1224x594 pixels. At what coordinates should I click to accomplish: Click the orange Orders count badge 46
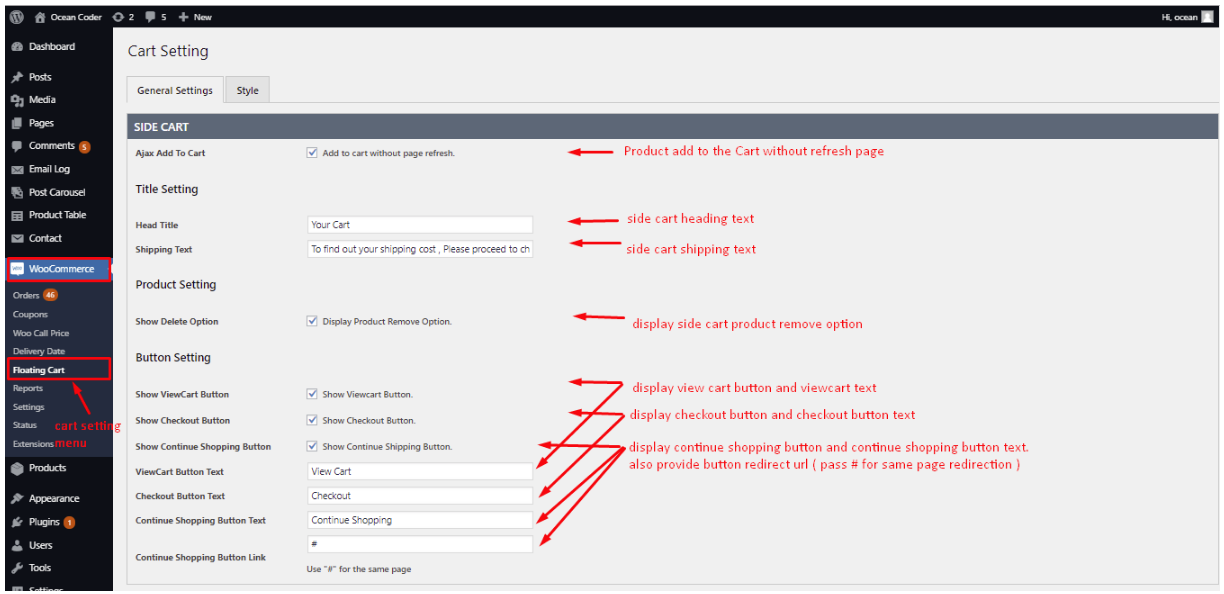pyautogui.click(x=50, y=296)
